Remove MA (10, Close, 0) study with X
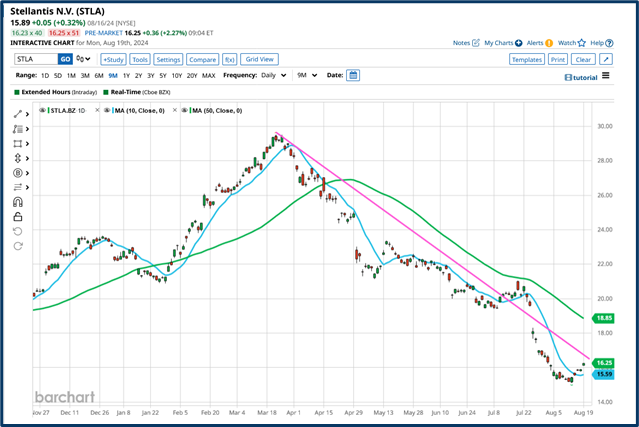 pyautogui.click(x=174, y=110)
